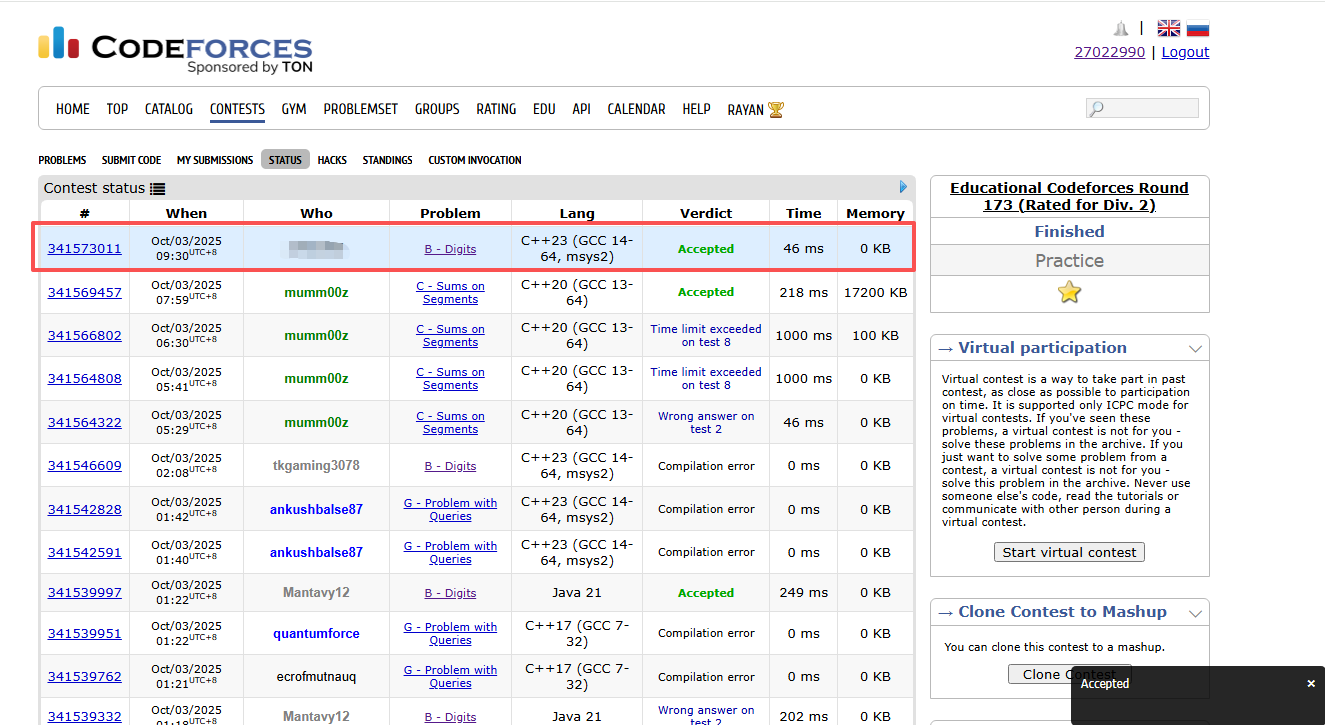
Task: Open submission 341573011
Action: coord(85,248)
